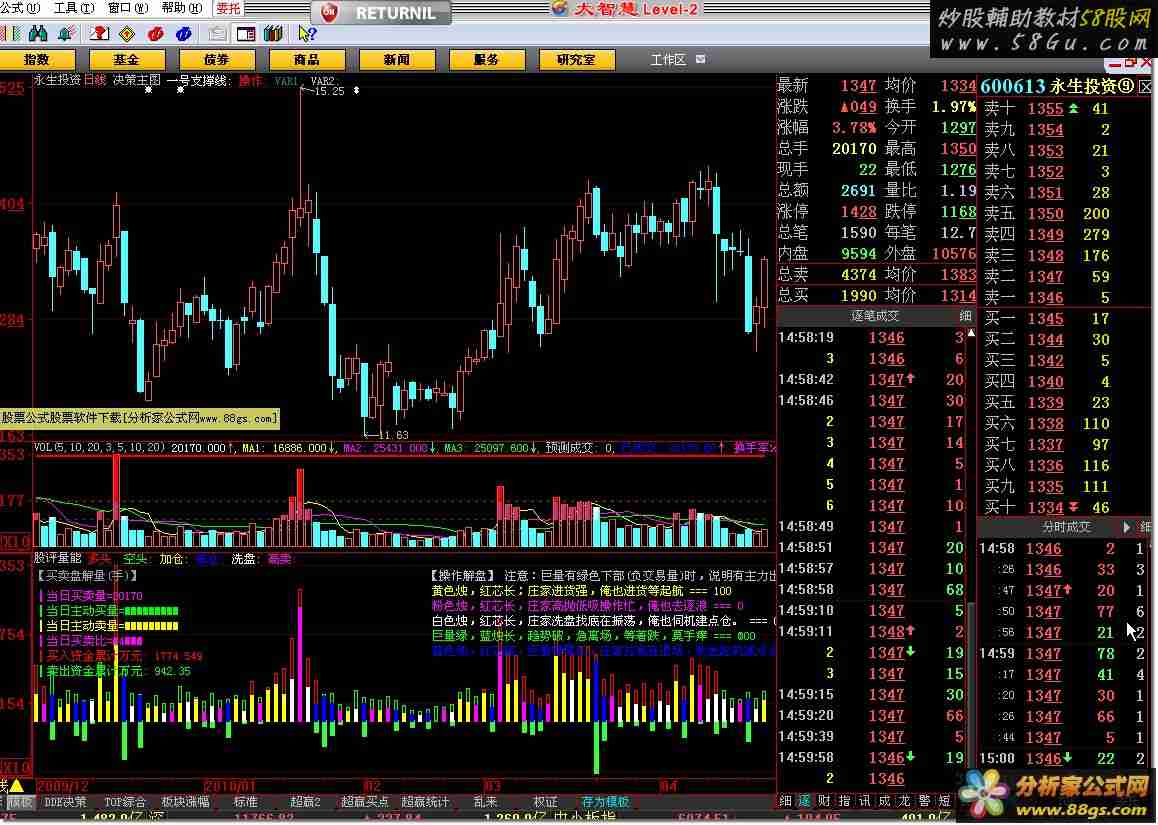Select the 龙 tab in quote panel footer
1158x825 pixels.
click(904, 801)
